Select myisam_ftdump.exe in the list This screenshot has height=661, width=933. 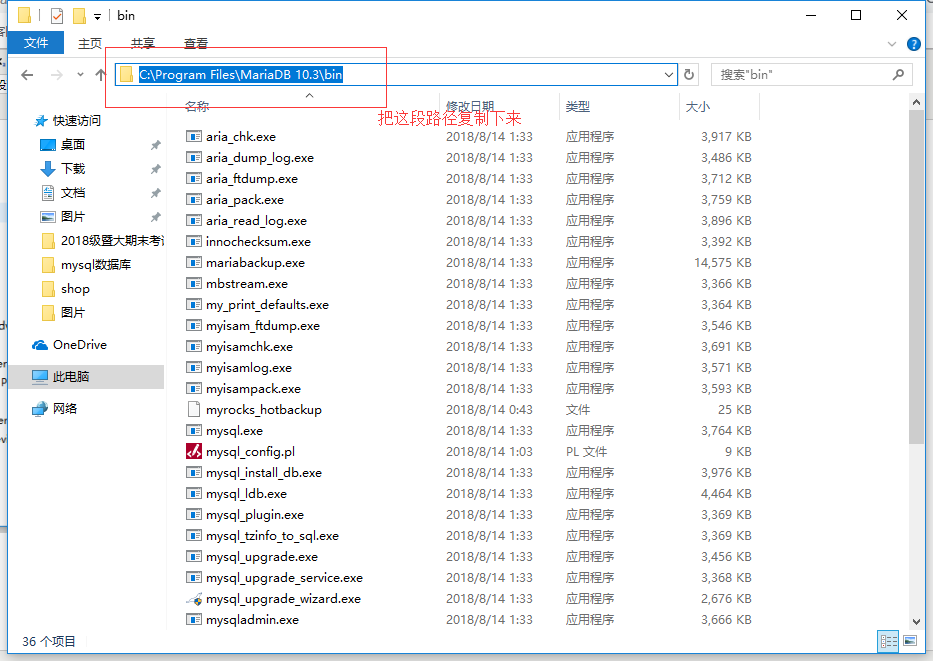click(263, 325)
